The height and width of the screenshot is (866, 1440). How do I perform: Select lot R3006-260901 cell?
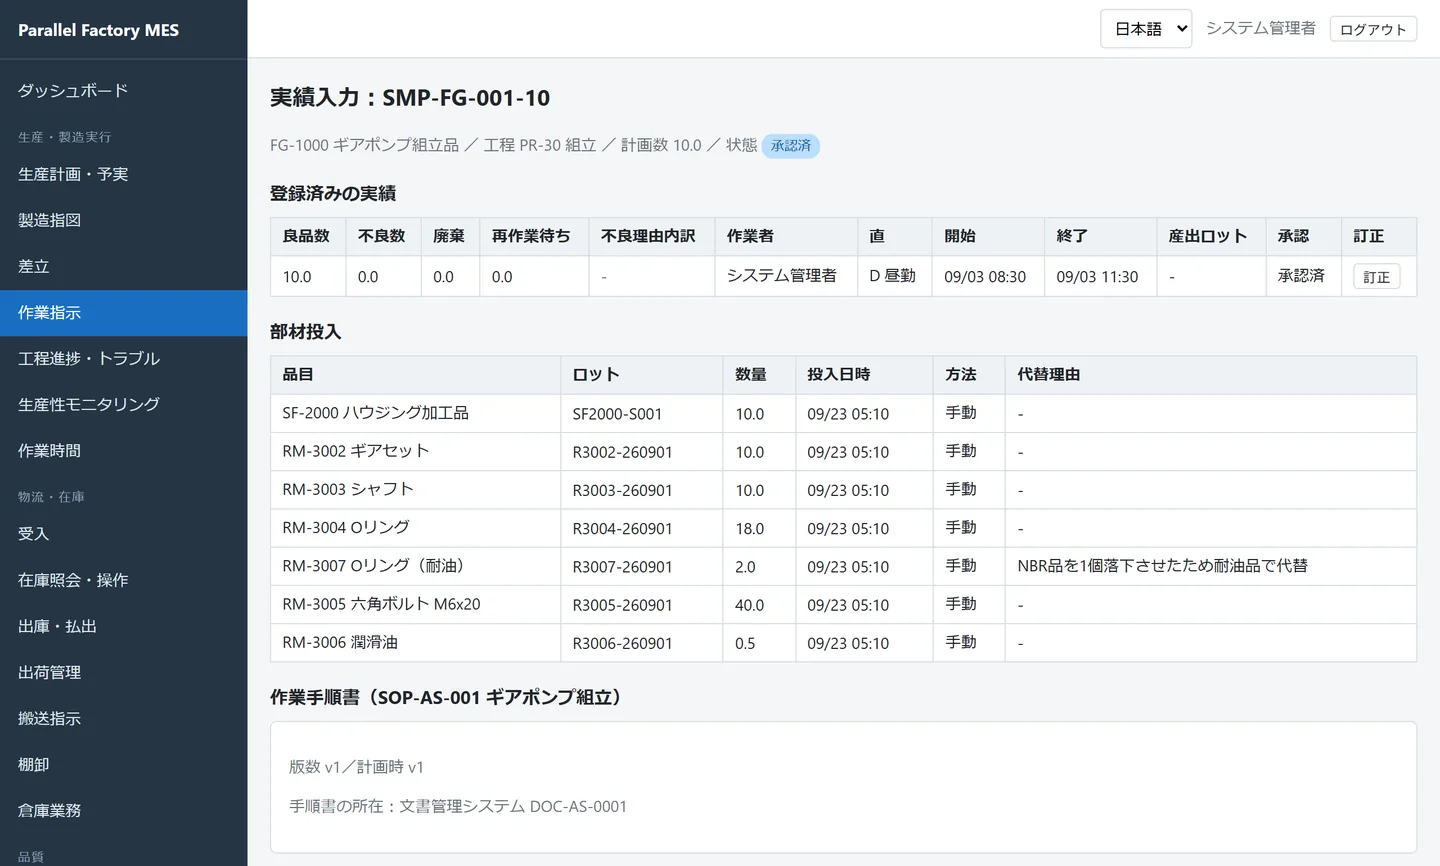(641, 643)
